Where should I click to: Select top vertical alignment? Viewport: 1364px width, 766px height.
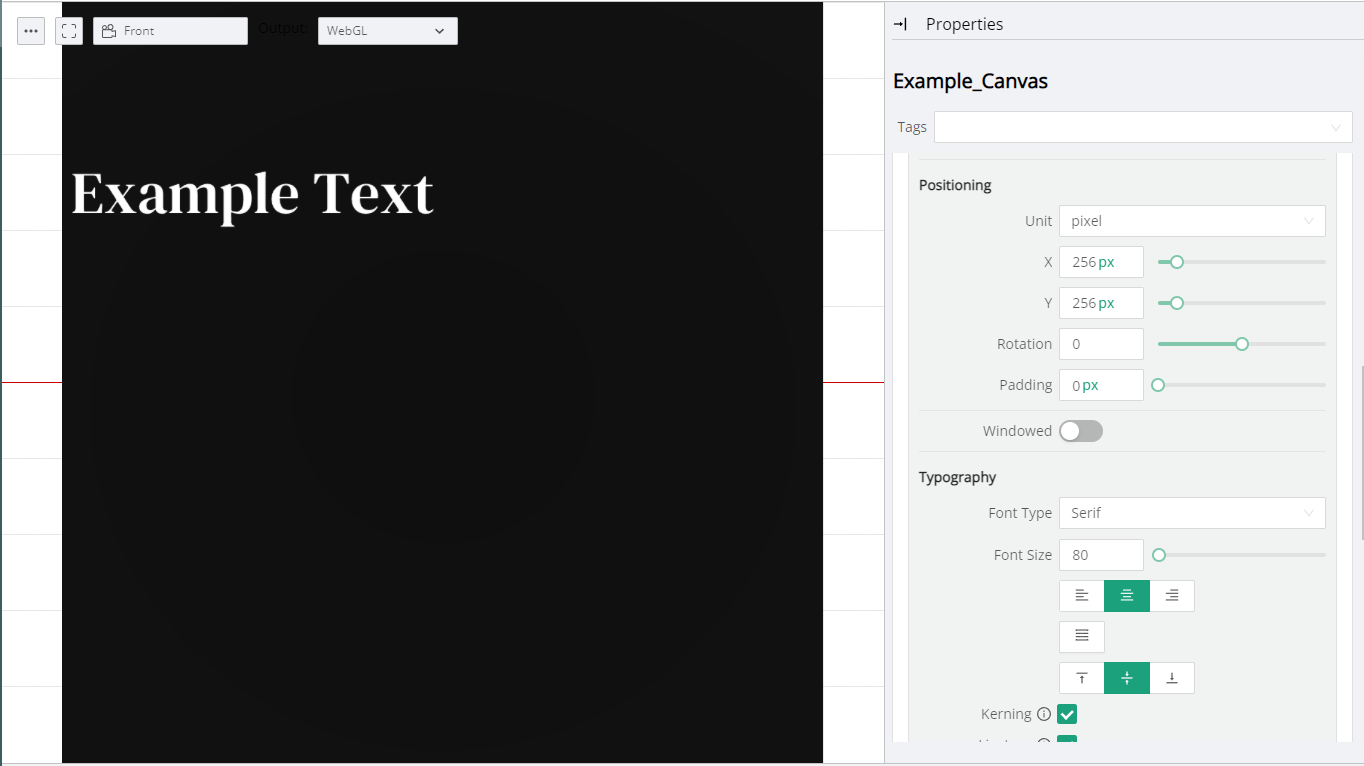[x=1082, y=678]
